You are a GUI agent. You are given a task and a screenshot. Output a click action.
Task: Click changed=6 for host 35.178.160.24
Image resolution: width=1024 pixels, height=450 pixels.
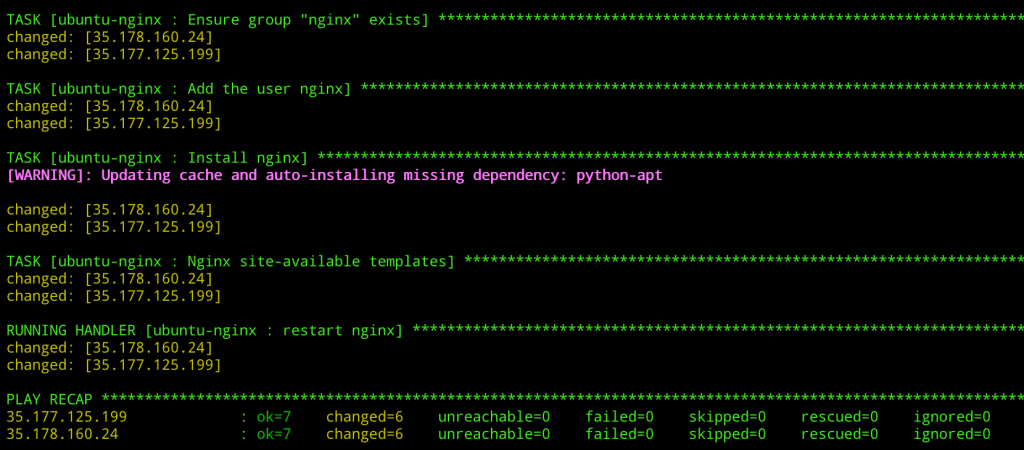click(x=364, y=434)
